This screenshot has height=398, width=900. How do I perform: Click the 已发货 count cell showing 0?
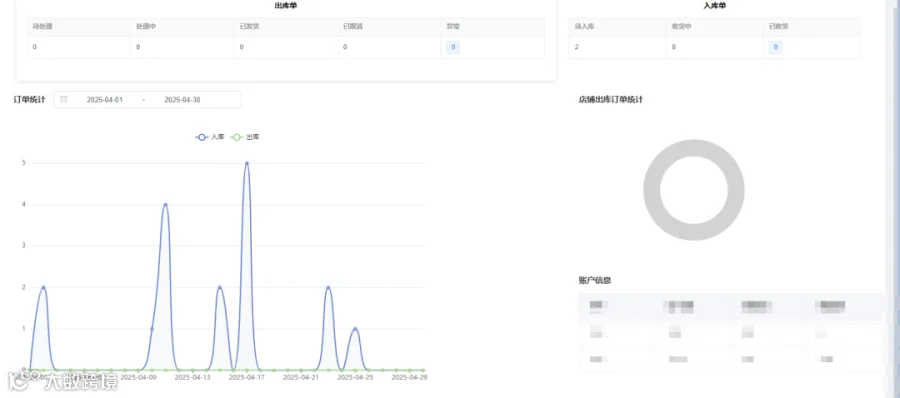[x=285, y=47]
